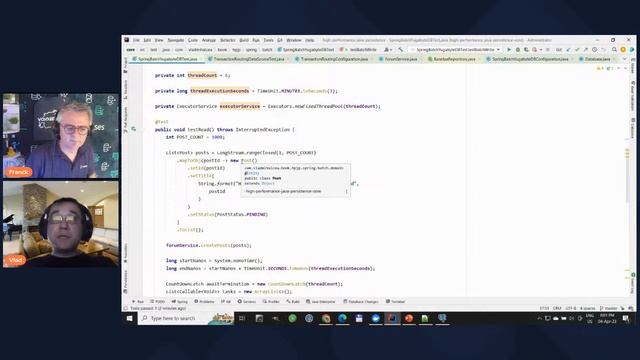640x360 pixels.
Task: Click the orange IDE updates icon in toolbar
Action: coord(623,49)
